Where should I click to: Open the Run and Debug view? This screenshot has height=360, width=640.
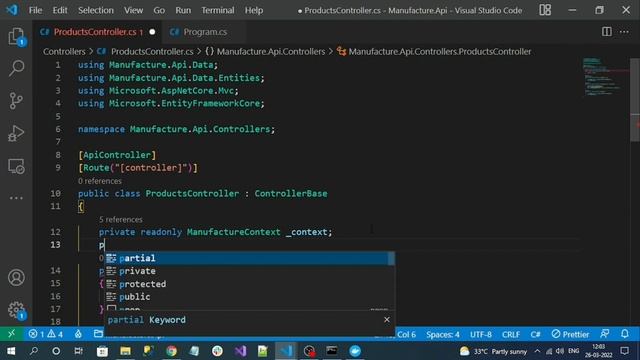coord(16,133)
